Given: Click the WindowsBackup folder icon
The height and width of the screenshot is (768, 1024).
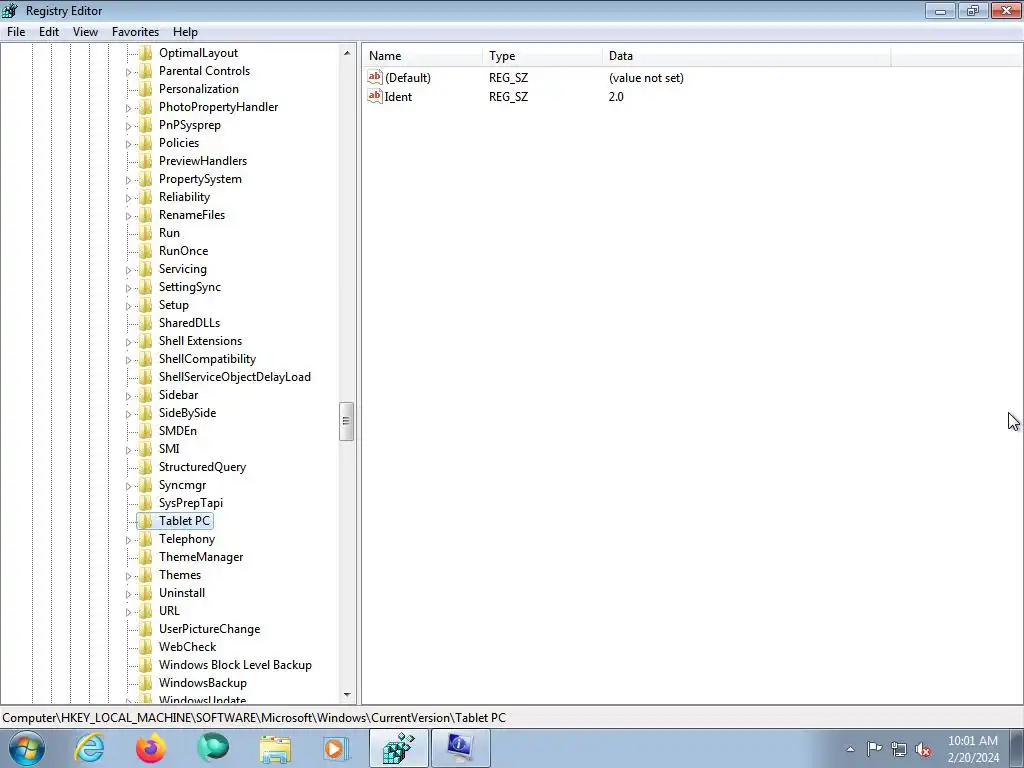Looking at the screenshot, I should pyautogui.click(x=146, y=683).
